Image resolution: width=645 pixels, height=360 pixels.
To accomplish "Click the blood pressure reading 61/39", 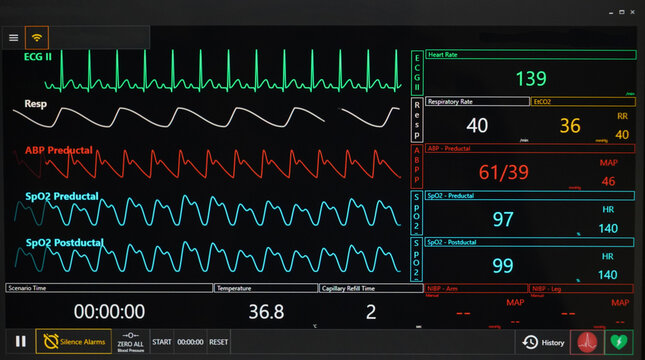I will click(x=503, y=172).
